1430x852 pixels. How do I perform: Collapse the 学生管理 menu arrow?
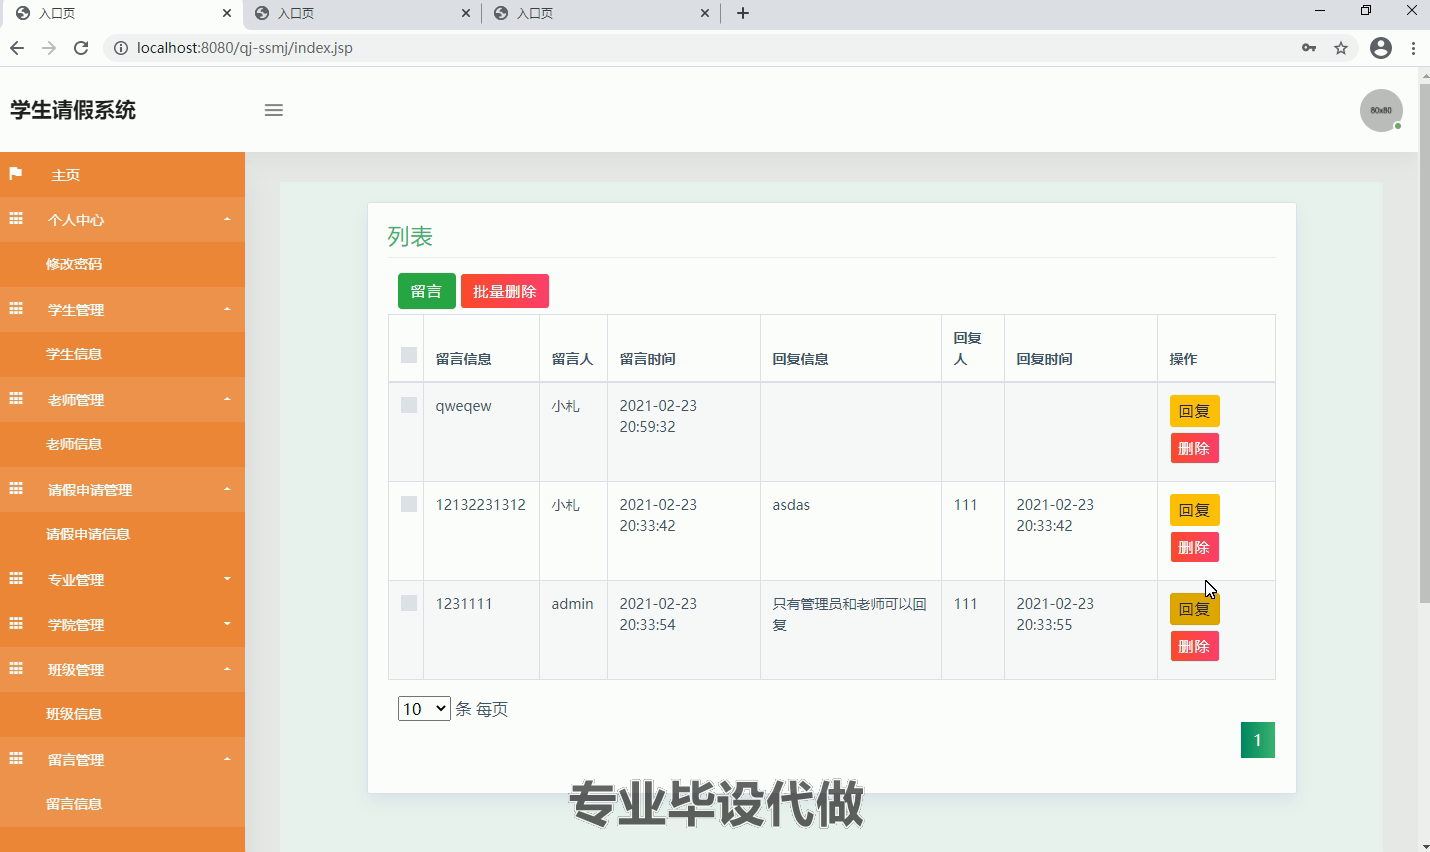click(x=227, y=309)
